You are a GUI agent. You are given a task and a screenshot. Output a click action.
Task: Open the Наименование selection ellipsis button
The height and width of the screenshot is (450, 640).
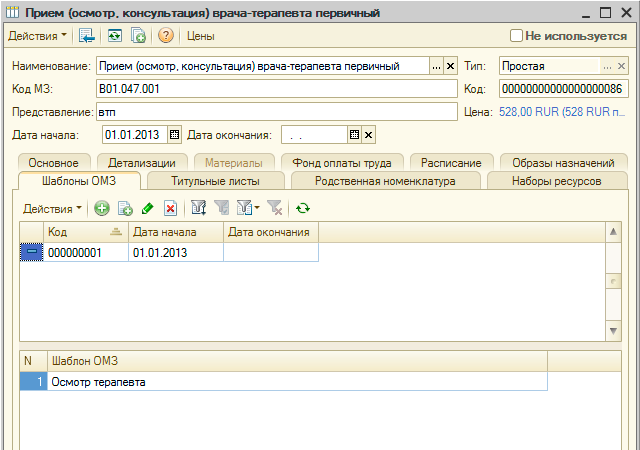[435, 66]
